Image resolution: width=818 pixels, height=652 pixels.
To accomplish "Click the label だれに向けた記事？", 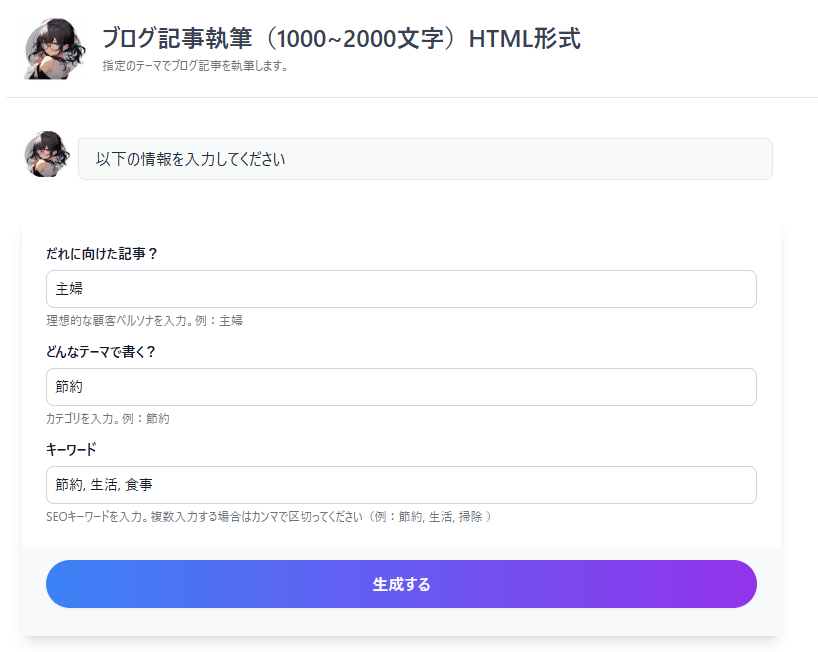I will pos(102,253).
